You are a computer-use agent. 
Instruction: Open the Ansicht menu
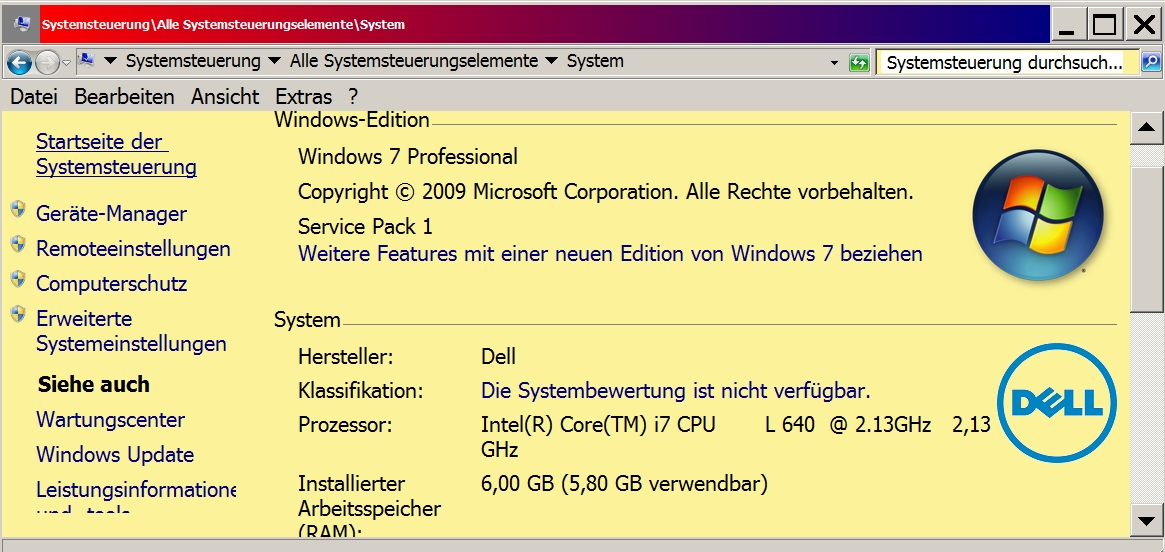(225, 97)
